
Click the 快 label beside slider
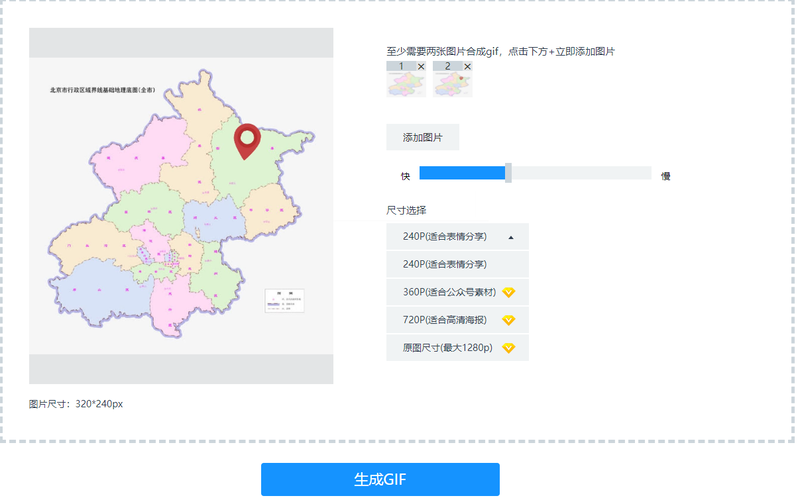[406, 176]
